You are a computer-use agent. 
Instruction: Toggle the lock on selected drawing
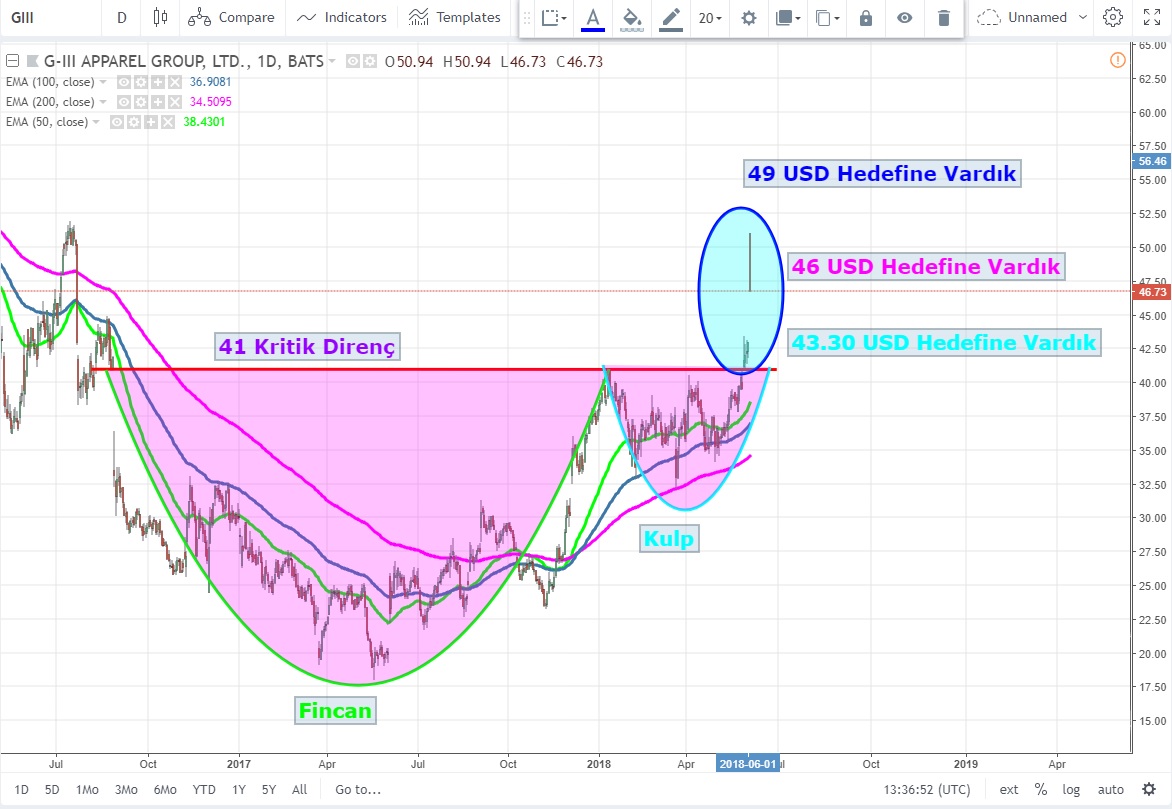(866, 18)
